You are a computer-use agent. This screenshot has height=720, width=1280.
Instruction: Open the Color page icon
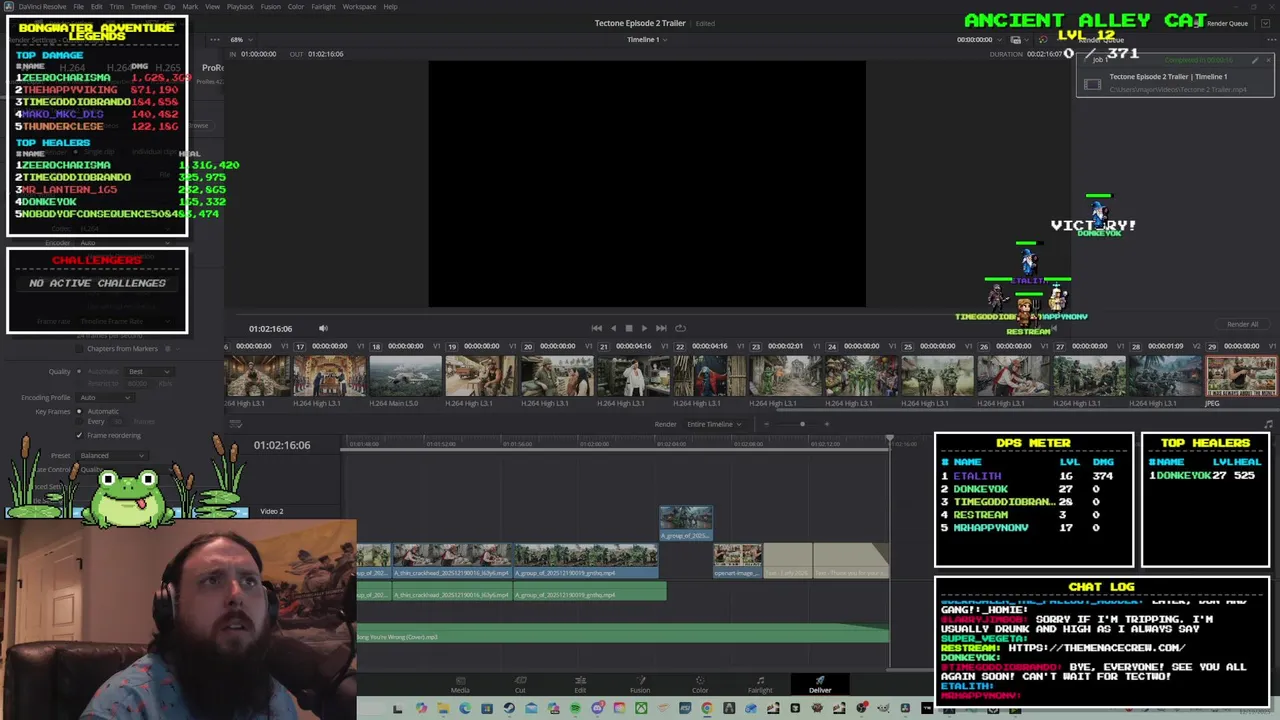pos(700,680)
